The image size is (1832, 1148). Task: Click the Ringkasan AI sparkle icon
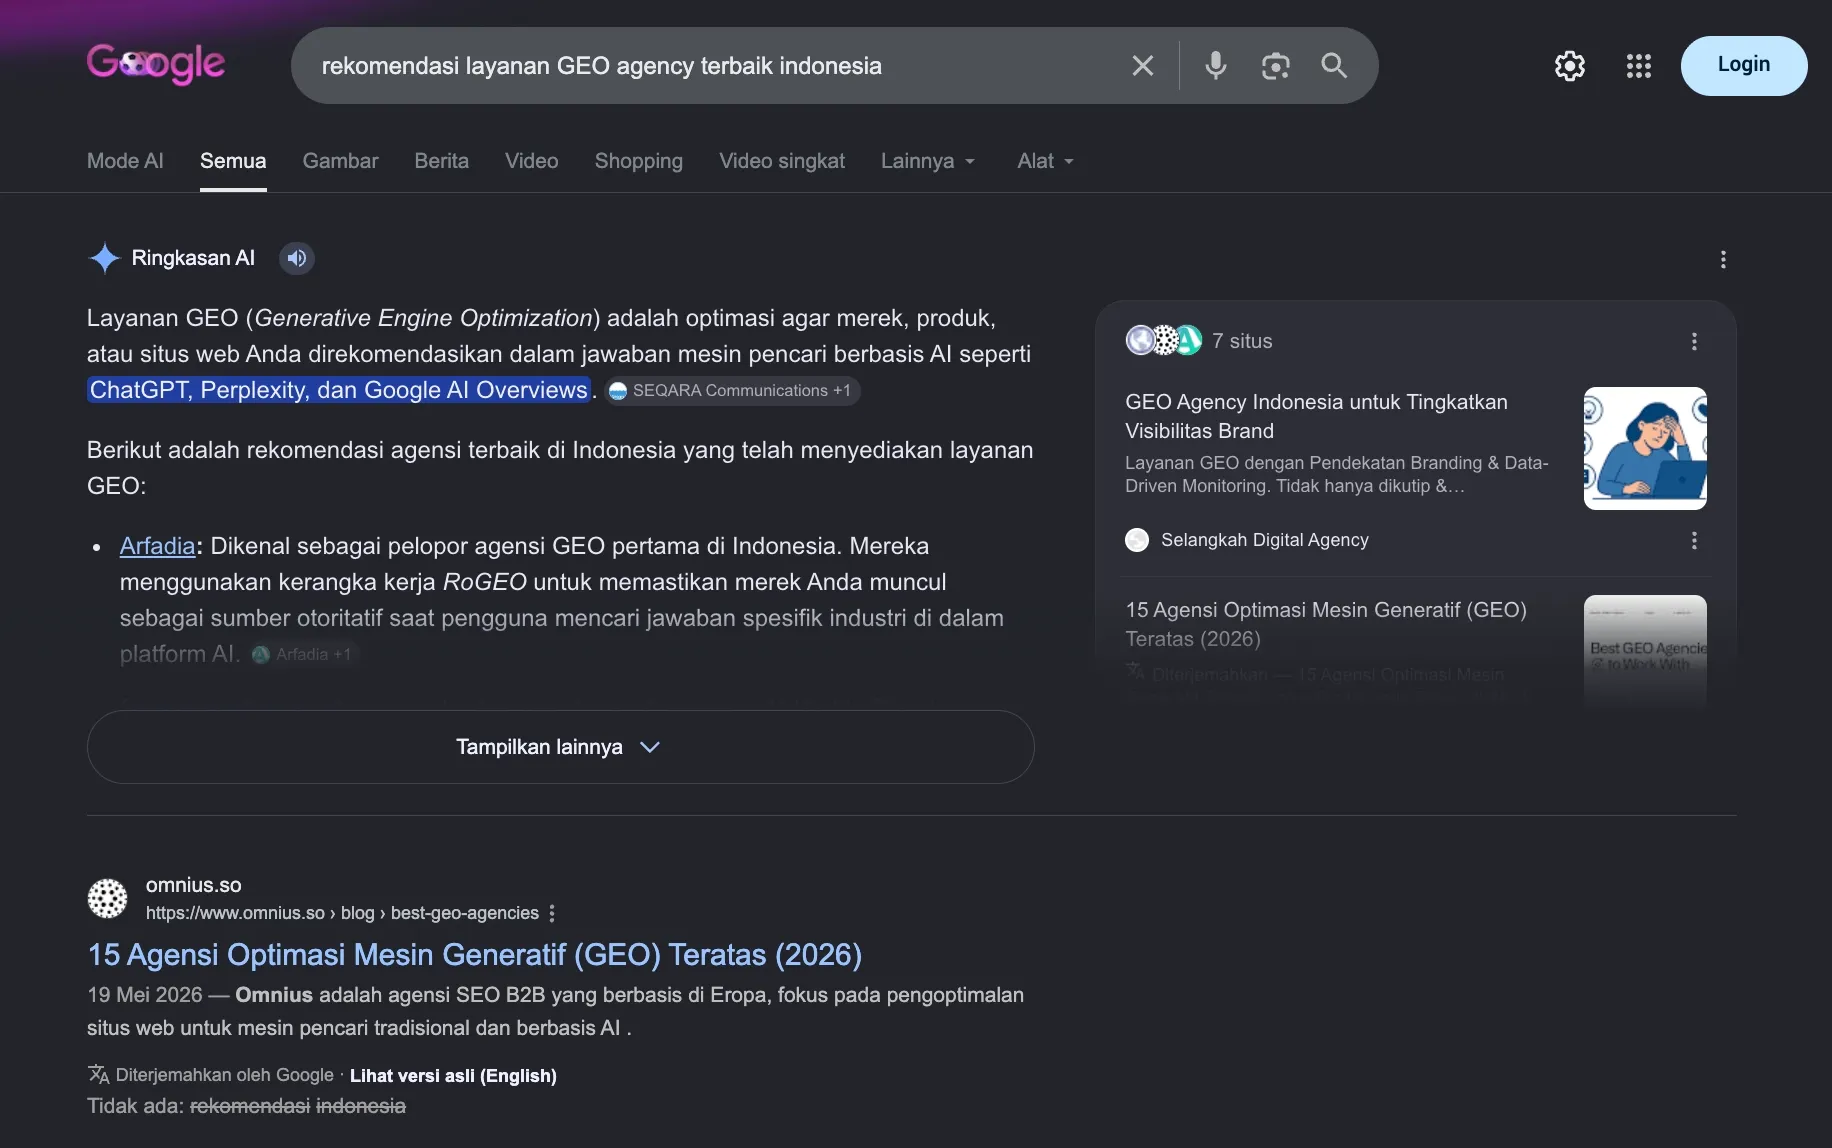(x=104, y=258)
